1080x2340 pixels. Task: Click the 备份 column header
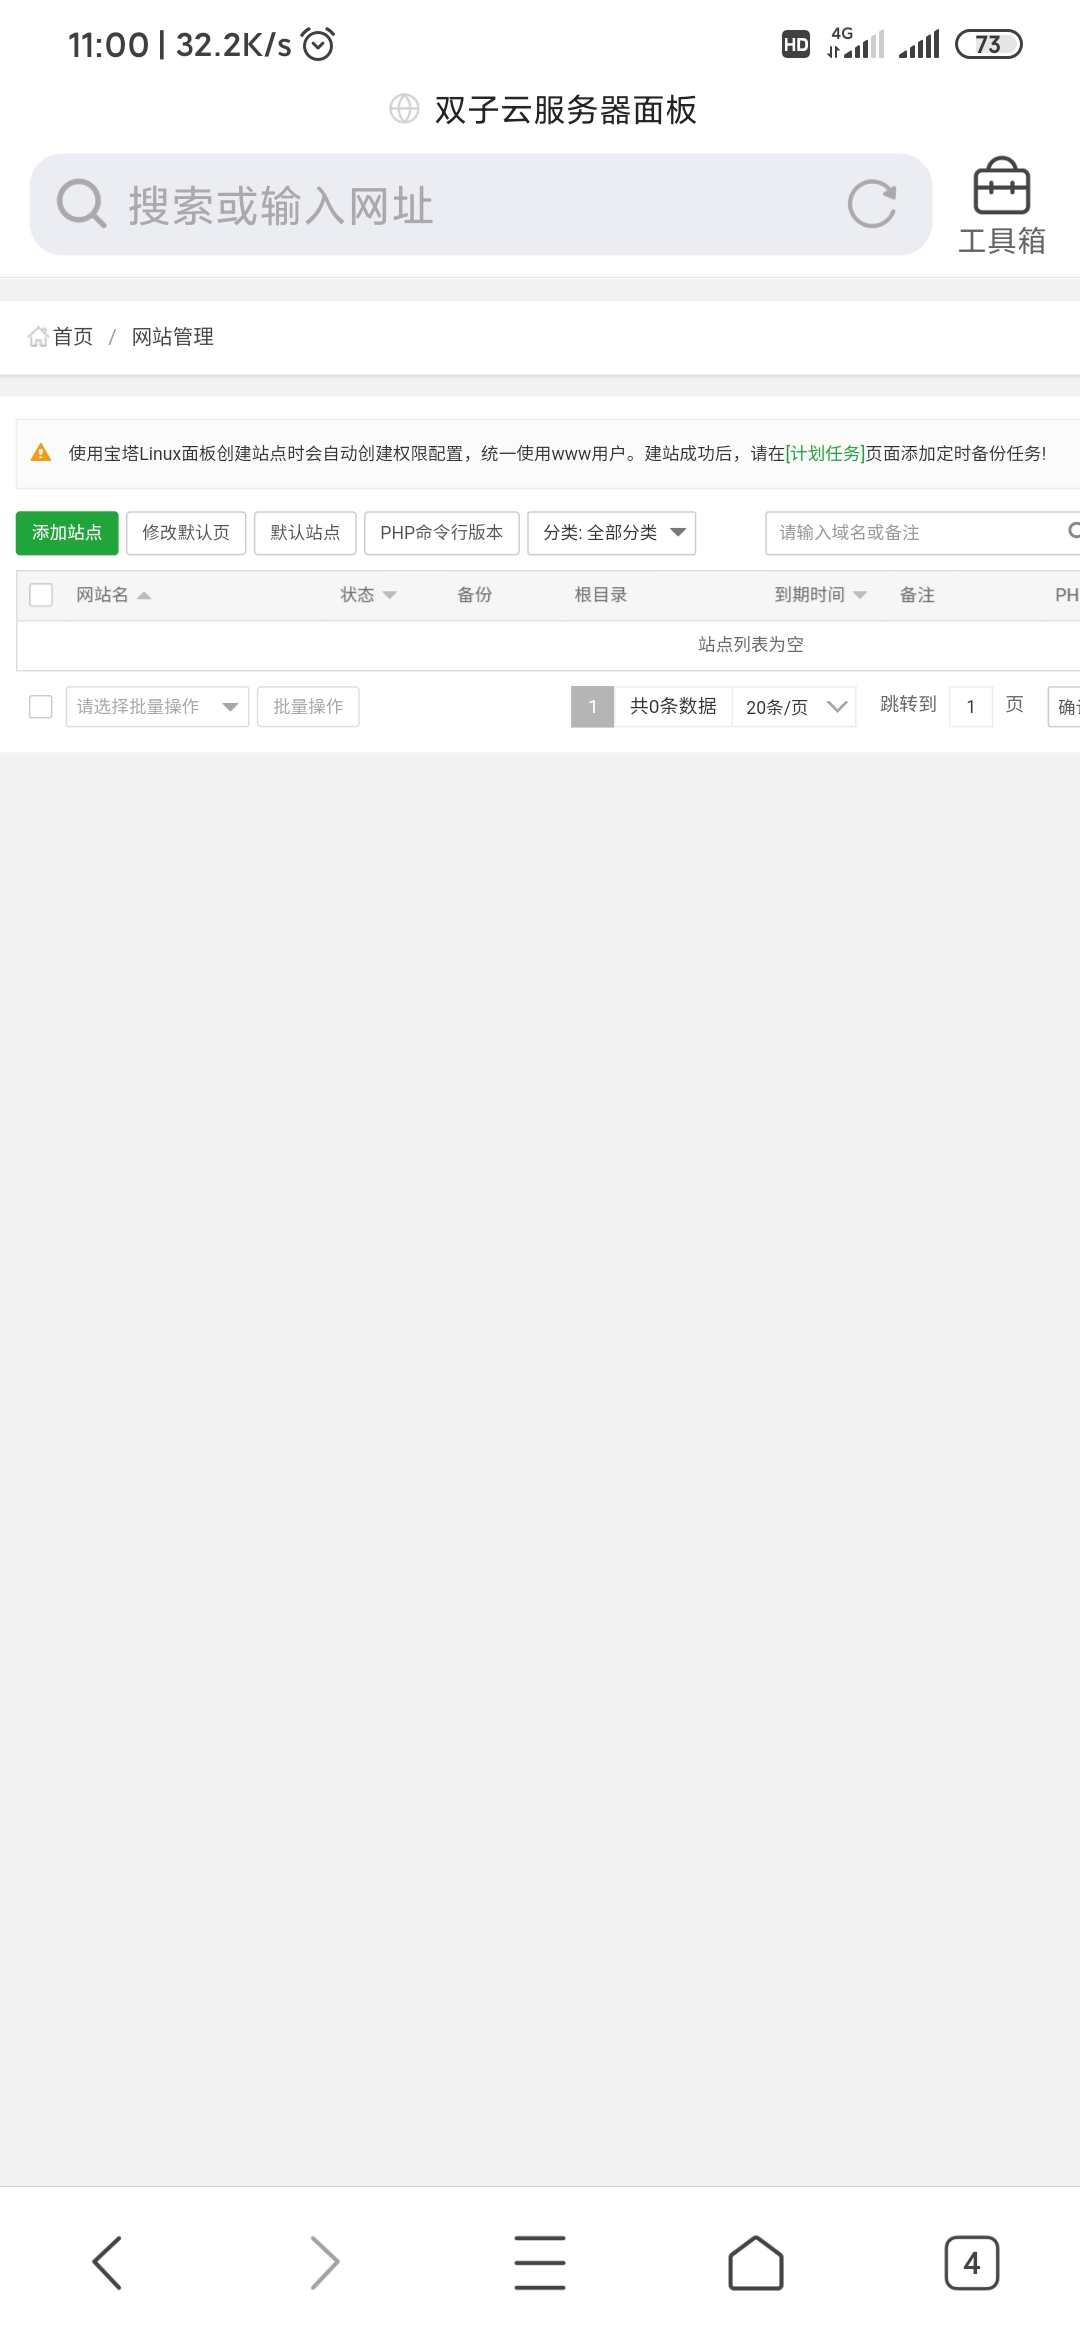tap(475, 595)
